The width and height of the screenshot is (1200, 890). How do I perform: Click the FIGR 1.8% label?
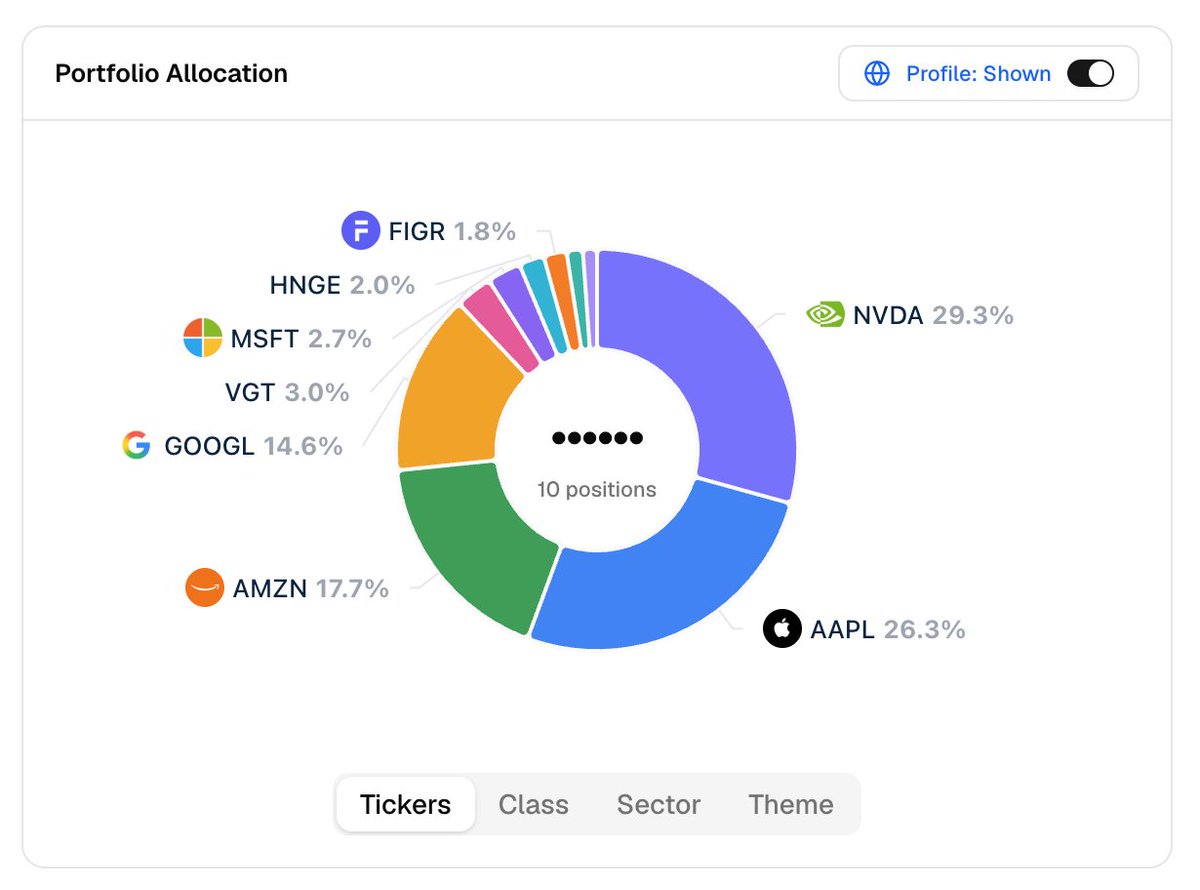click(x=452, y=232)
